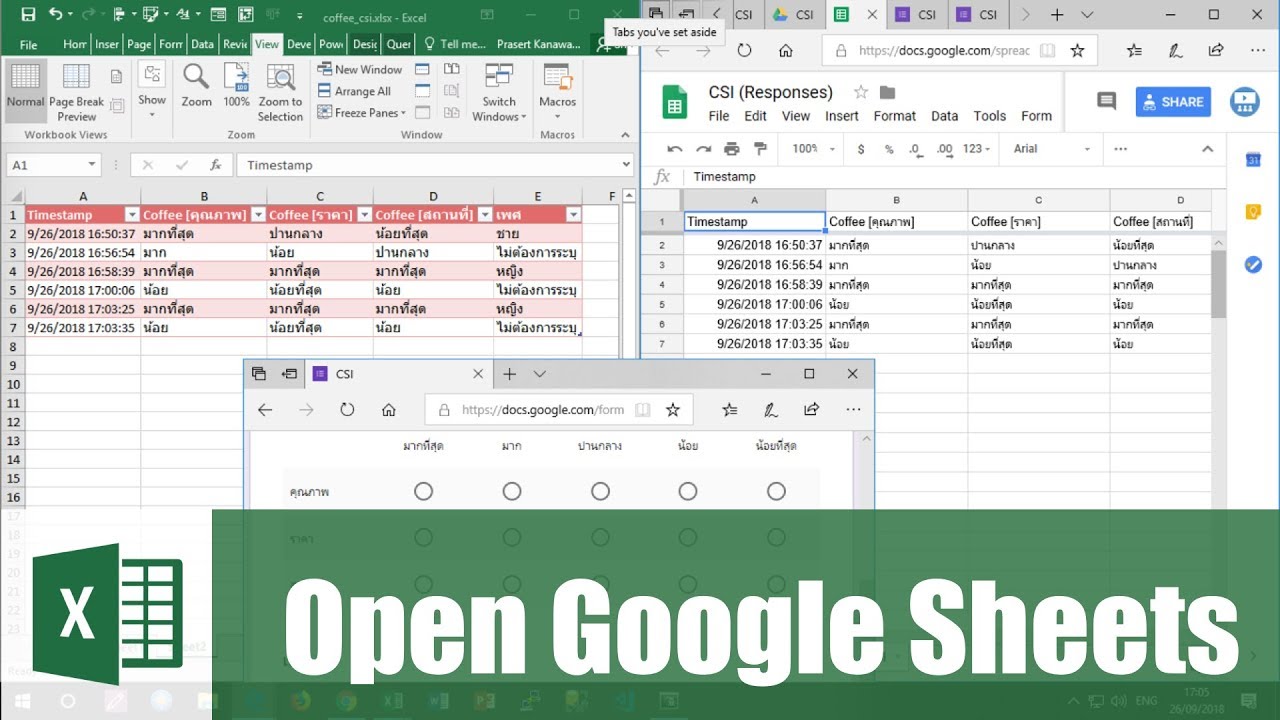Refresh the Google Sheets browser page
Screen dimensions: 1280x720
[743, 50]
